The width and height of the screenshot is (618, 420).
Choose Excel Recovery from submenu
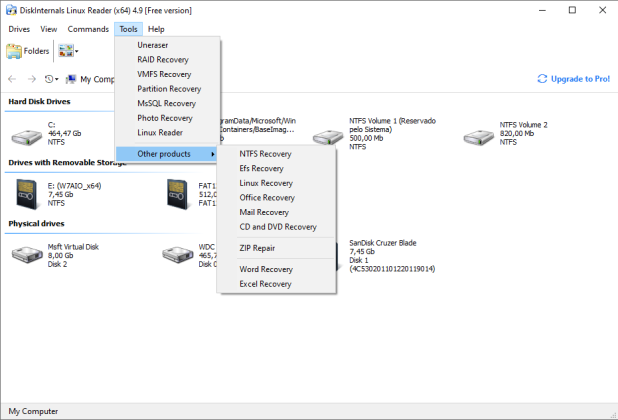[x=277, y=284]
